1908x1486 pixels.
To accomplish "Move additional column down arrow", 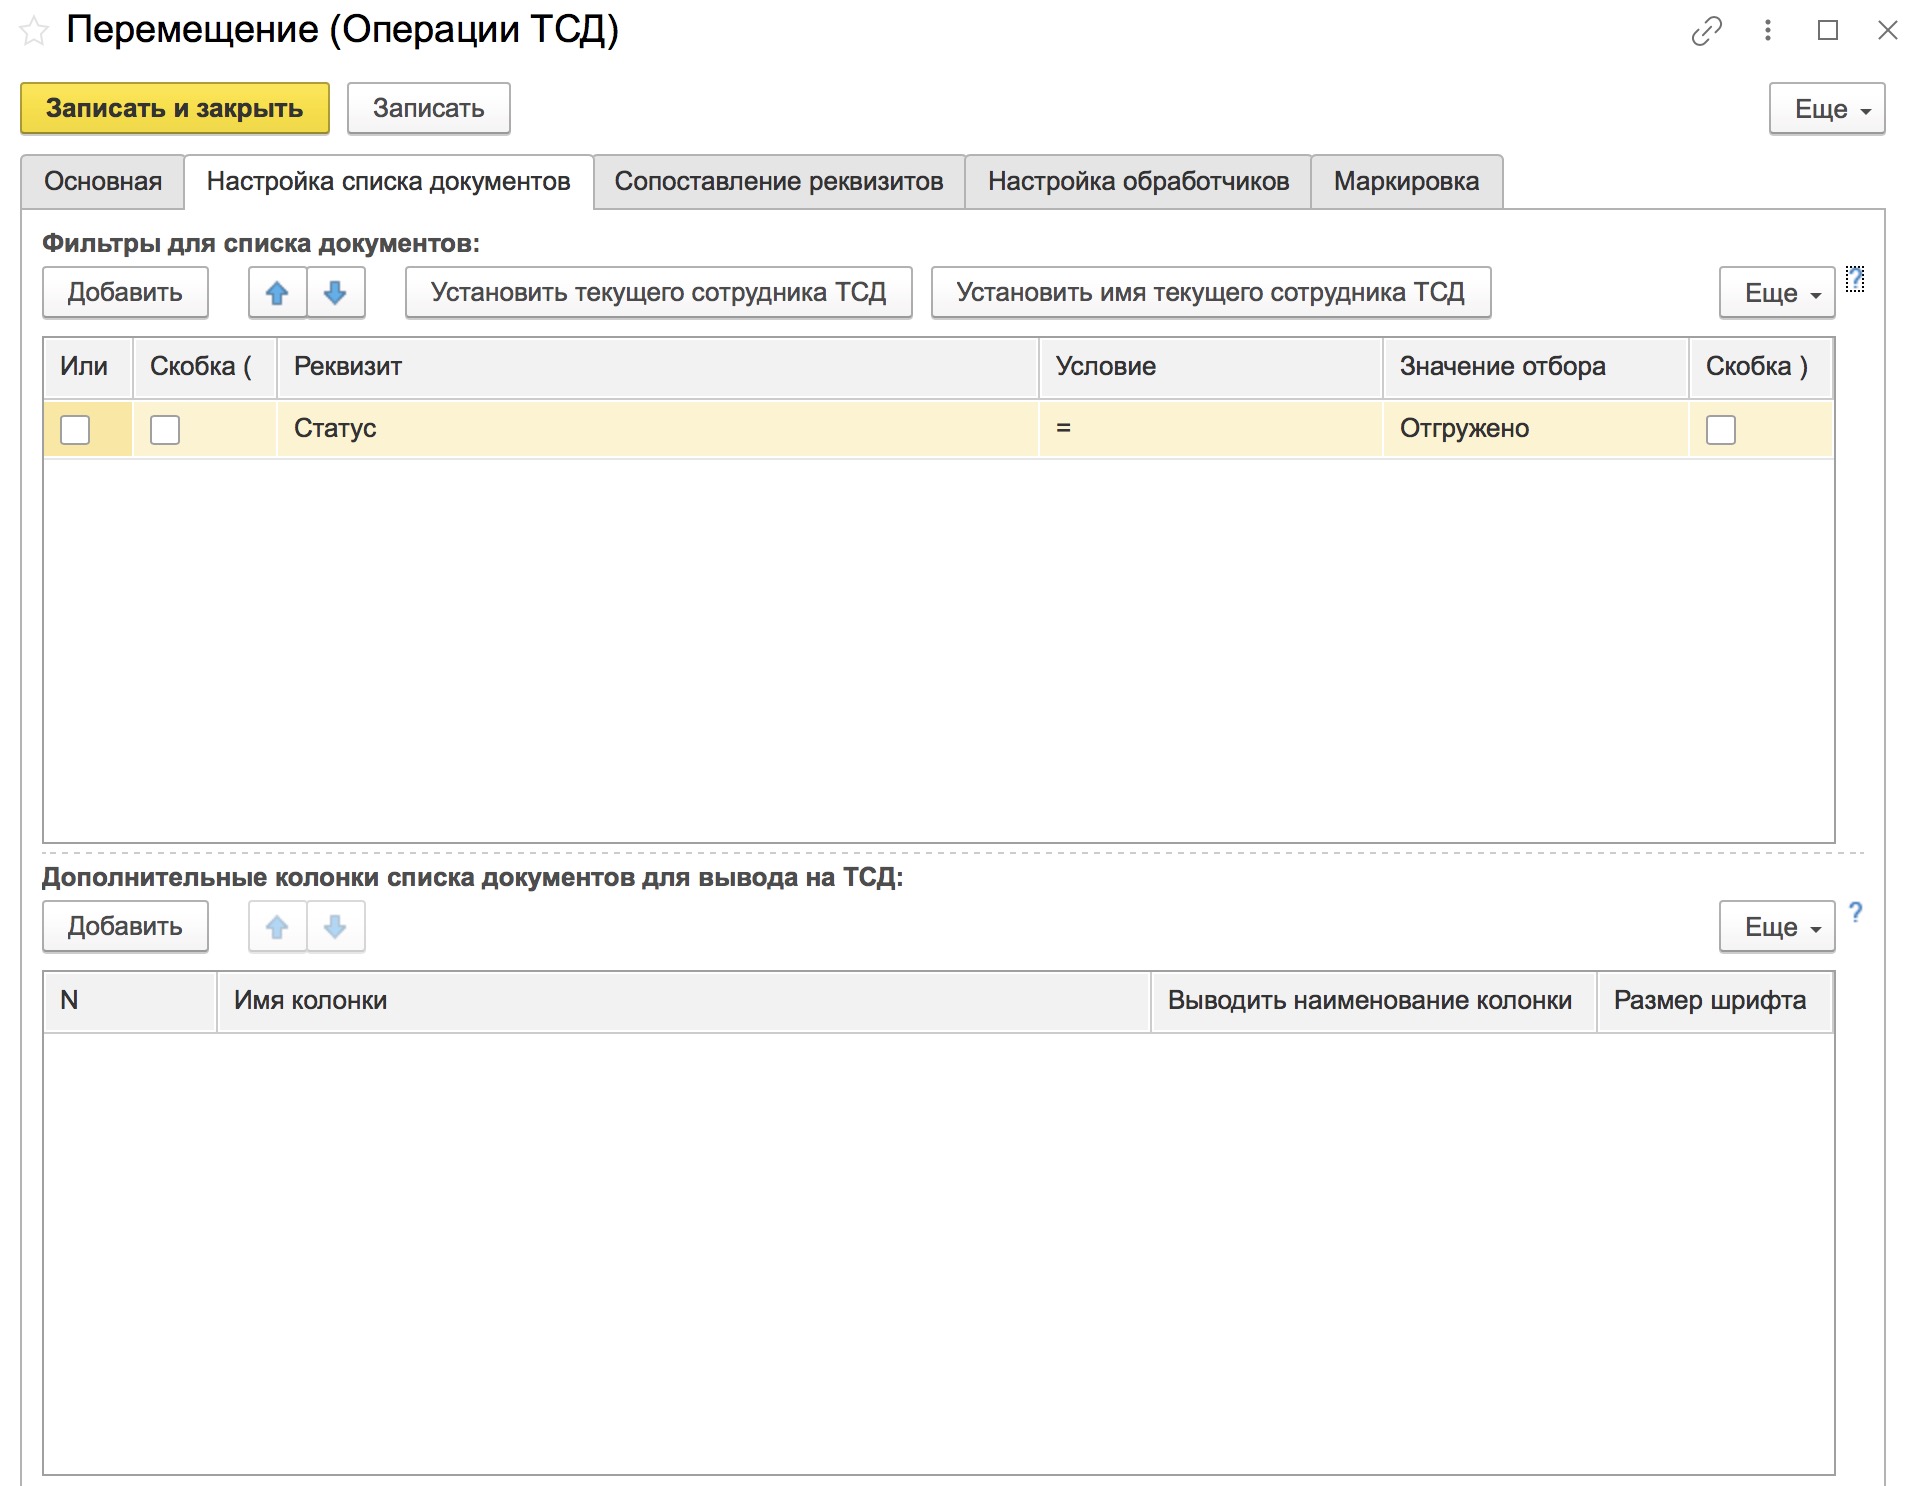I will tap(335, 927).
